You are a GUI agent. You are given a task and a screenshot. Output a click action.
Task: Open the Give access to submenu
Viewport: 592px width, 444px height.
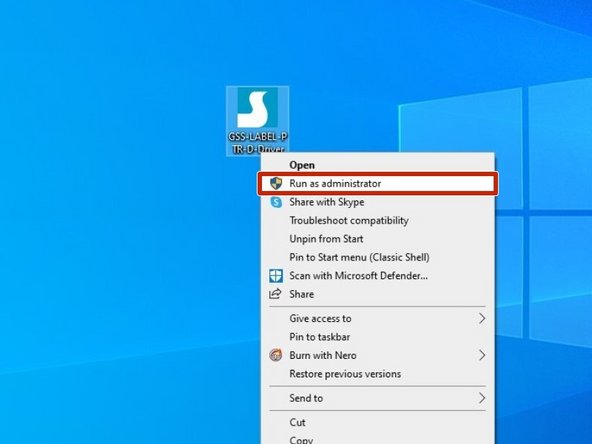click(x=378, y=319)
